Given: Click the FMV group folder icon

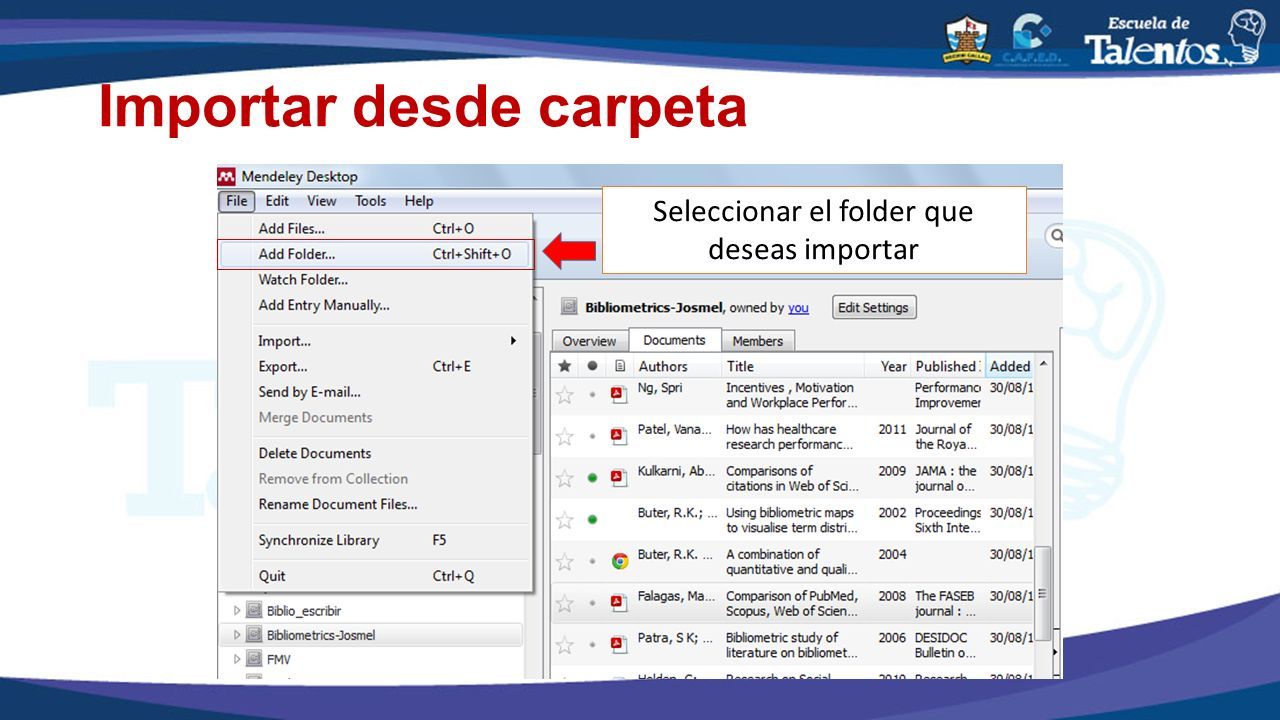Looking at the screenshot, I should click(254, 659).
